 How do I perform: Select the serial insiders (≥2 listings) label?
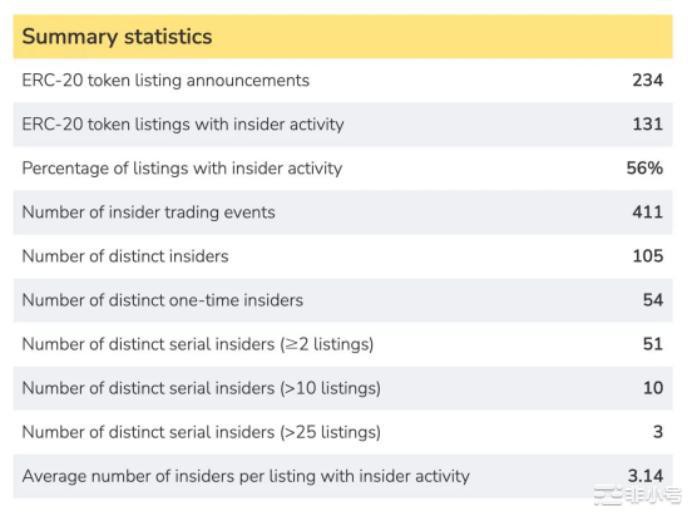click(x=198, y=344)
